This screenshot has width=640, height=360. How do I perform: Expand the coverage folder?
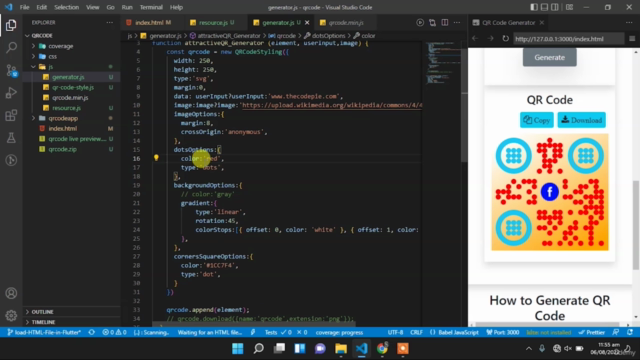[x=33, y=46]
